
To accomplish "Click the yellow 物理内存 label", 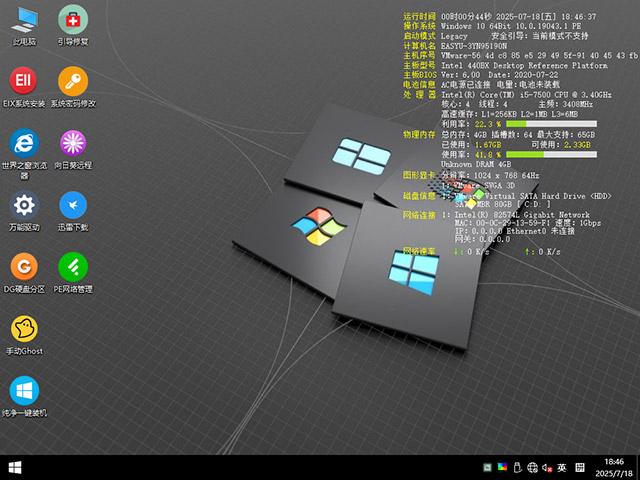I will coord(419,134).
